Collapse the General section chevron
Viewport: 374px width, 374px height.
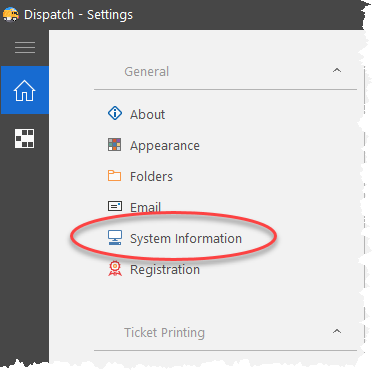[337, 70]
